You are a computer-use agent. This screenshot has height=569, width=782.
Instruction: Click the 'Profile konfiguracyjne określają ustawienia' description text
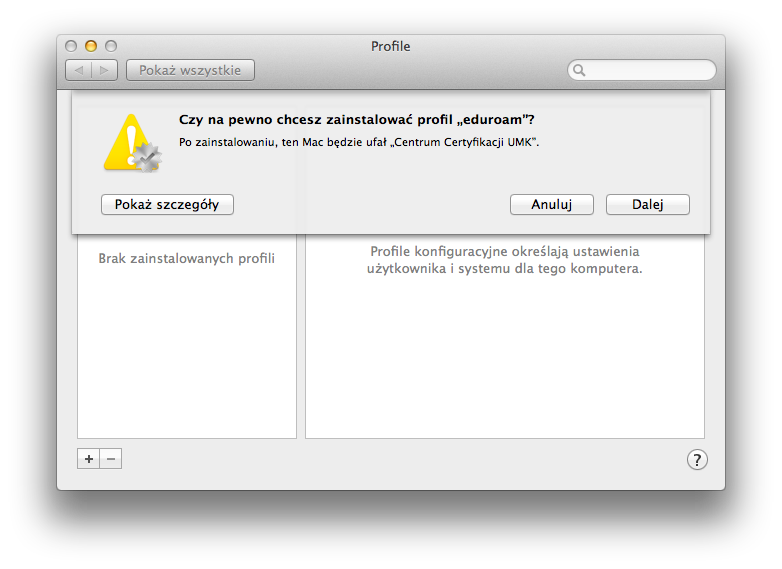click(505, 260)
